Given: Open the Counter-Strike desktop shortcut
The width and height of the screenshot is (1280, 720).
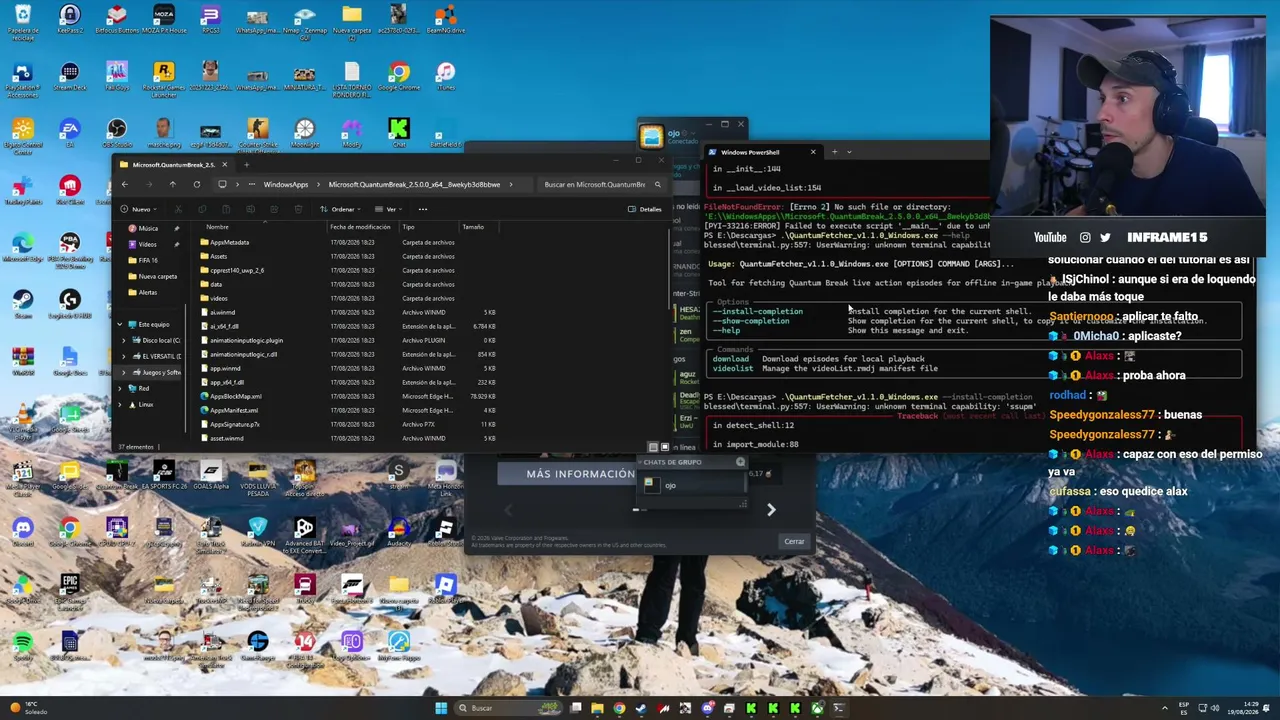Looking at the screenshot, I should (257, 134).
